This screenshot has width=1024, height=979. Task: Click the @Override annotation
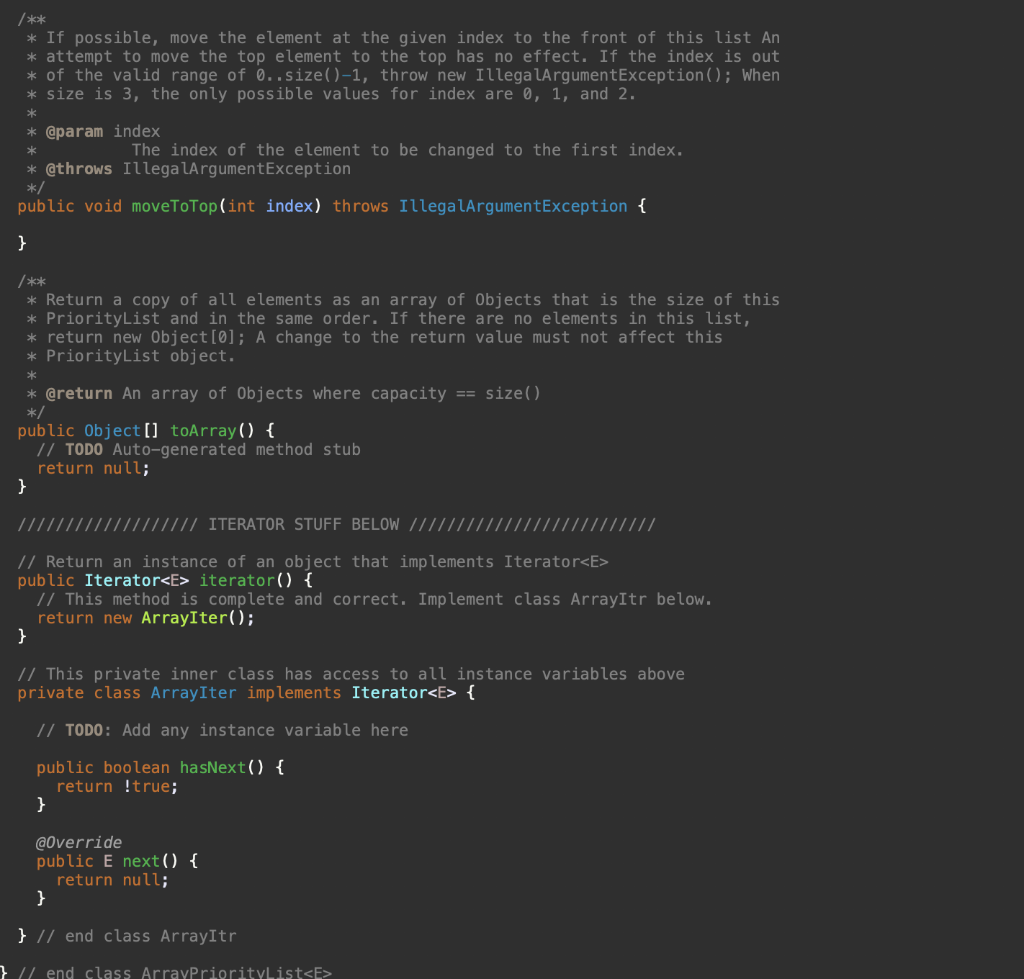pos(79,843)
